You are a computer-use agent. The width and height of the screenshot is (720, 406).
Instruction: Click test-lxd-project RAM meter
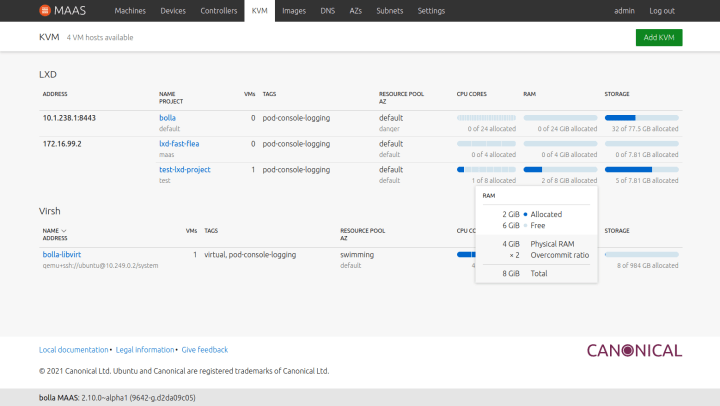pos(560,169)
